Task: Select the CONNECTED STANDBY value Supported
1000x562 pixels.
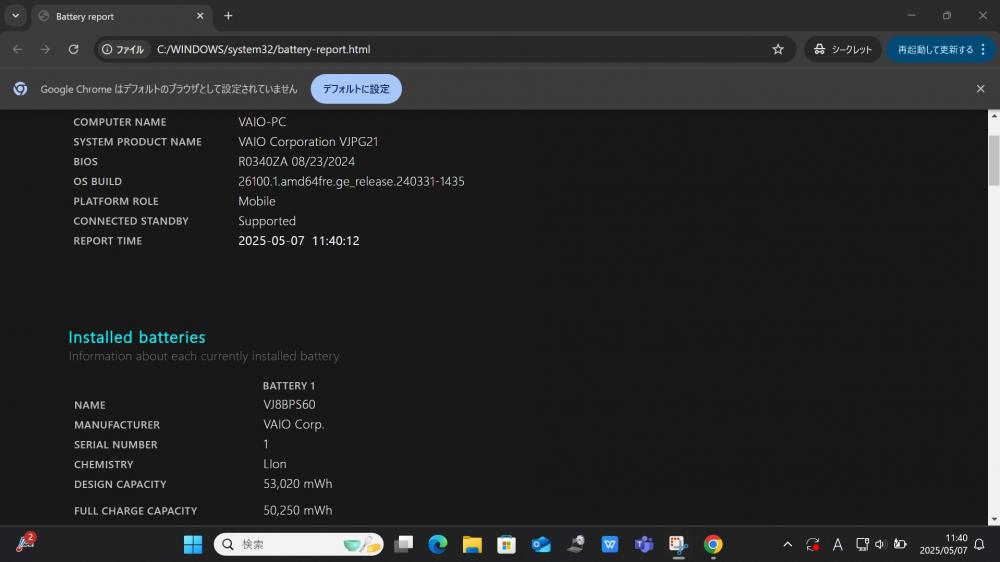Action: [267, 221]
